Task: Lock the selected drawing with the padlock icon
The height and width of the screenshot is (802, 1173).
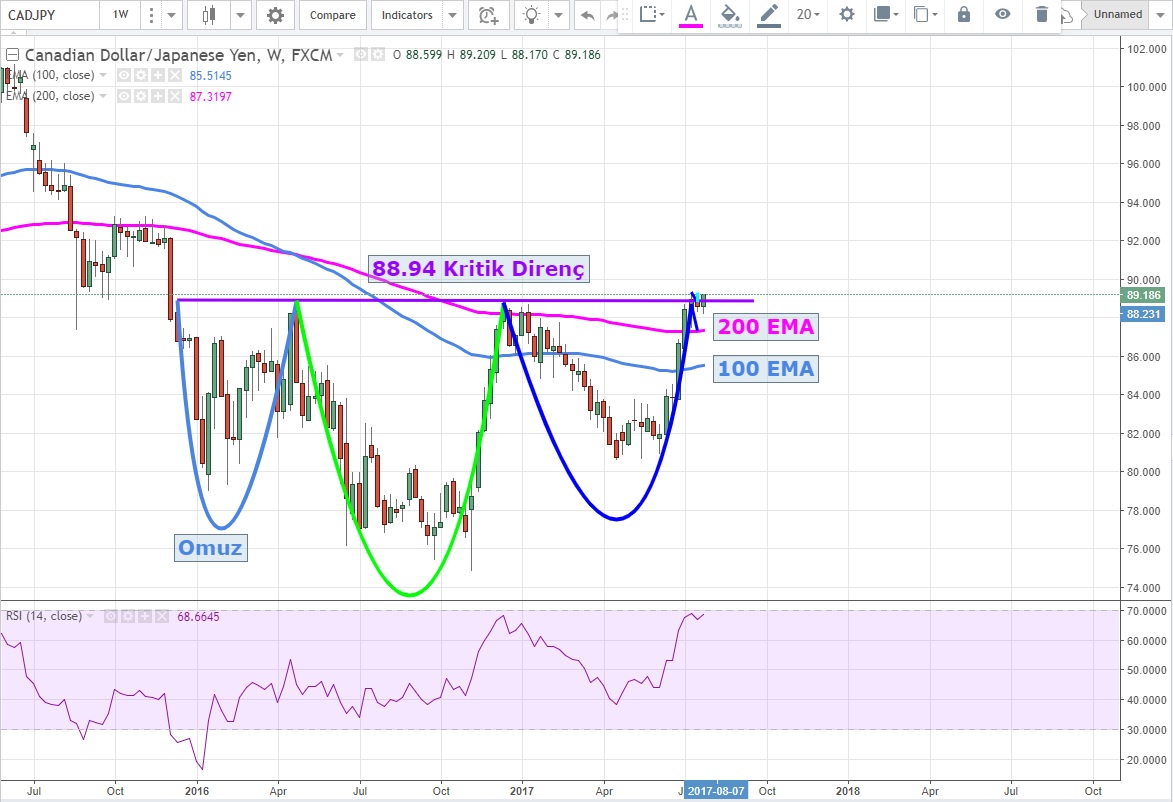Action: pos(963,14)
